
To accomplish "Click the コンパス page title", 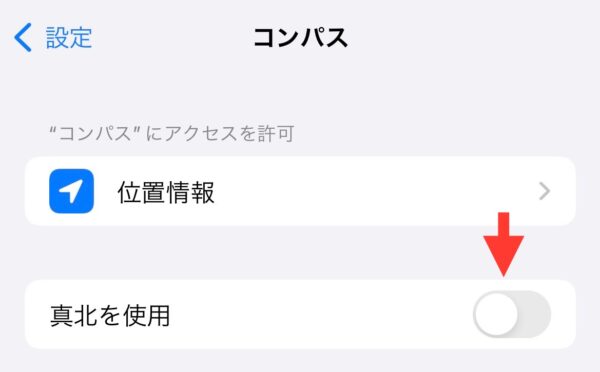I will click(x=300, y=38).
